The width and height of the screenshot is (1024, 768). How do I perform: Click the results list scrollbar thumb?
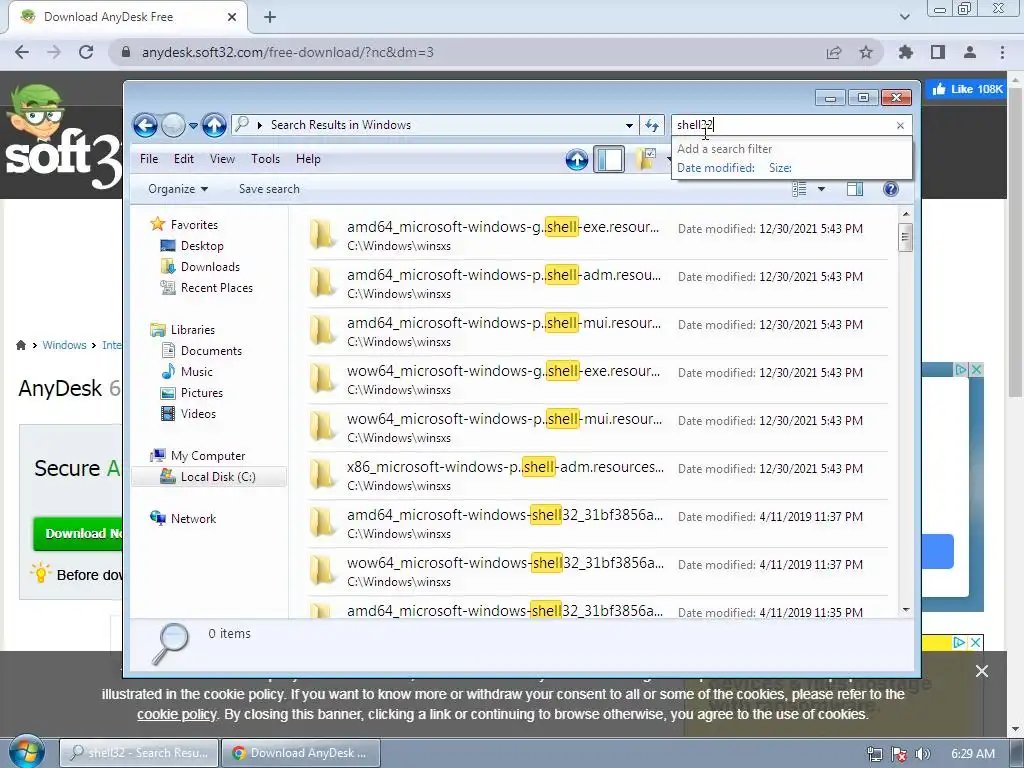[x=905, y=237]
